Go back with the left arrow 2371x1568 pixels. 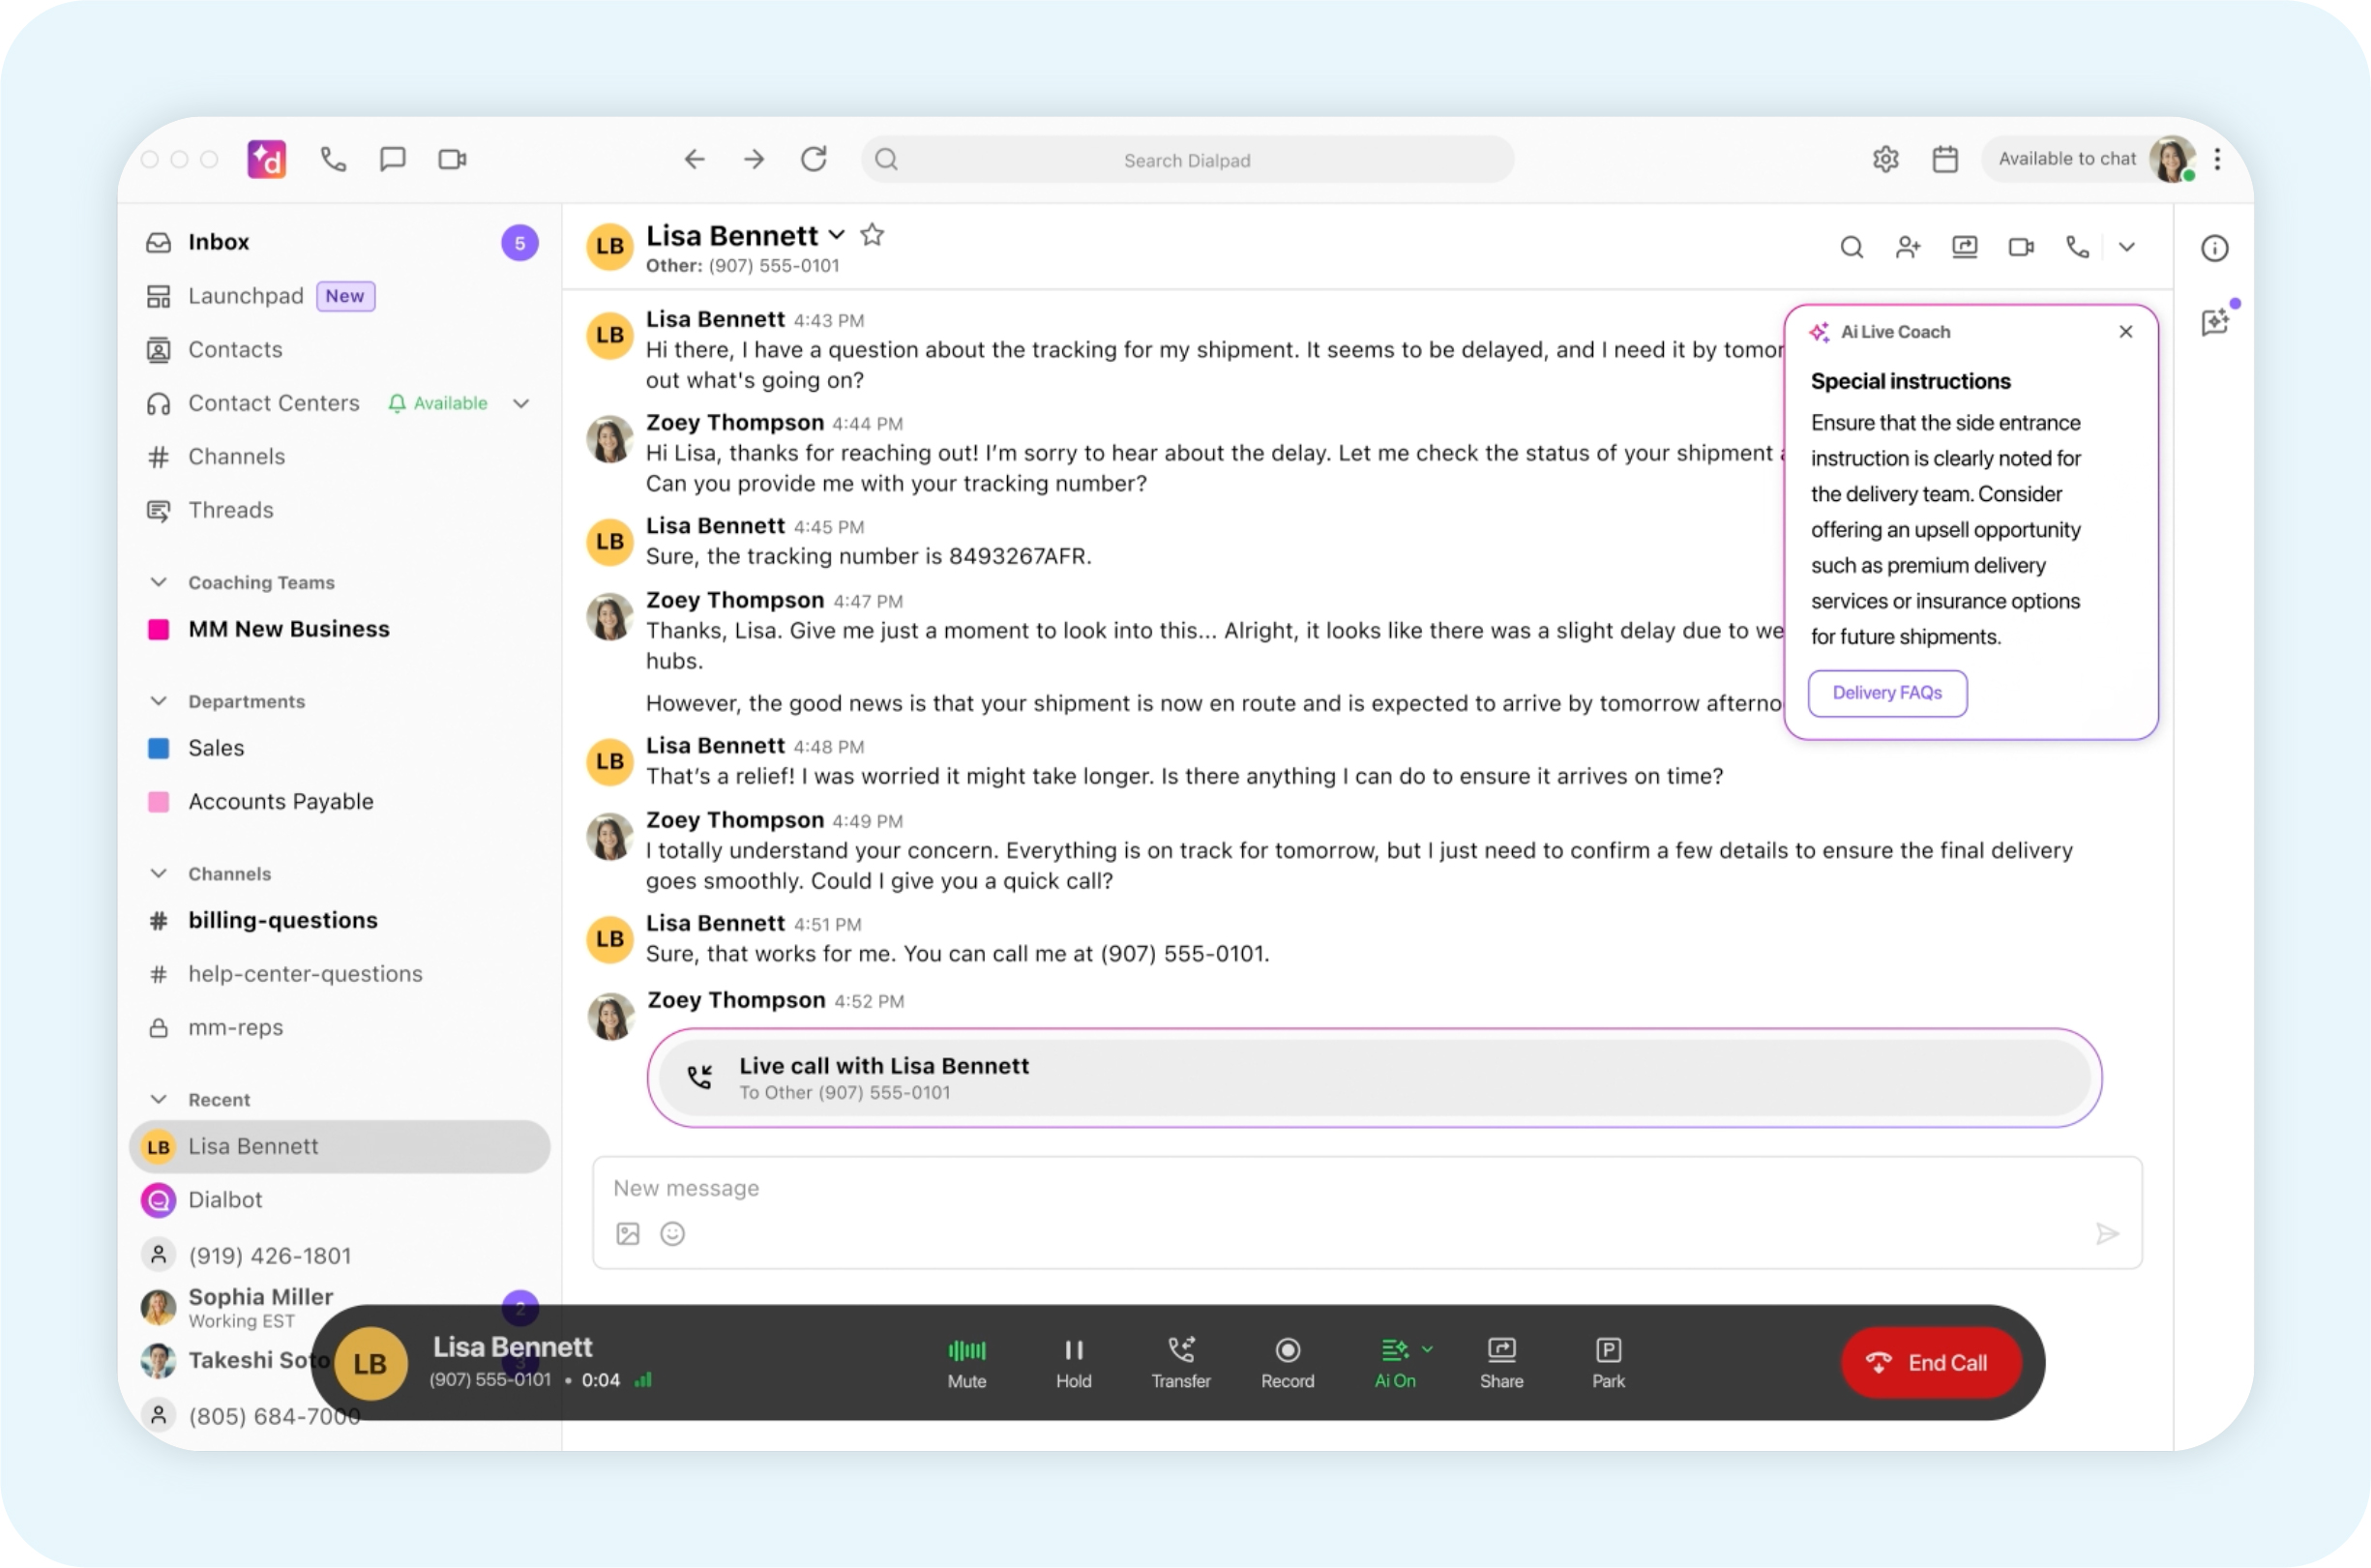point(694,159)
